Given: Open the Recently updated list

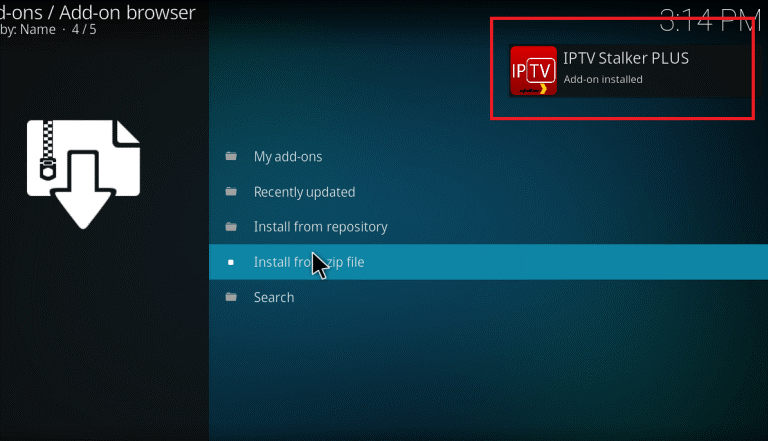Looking at the screenshot, I should point(304,192).
